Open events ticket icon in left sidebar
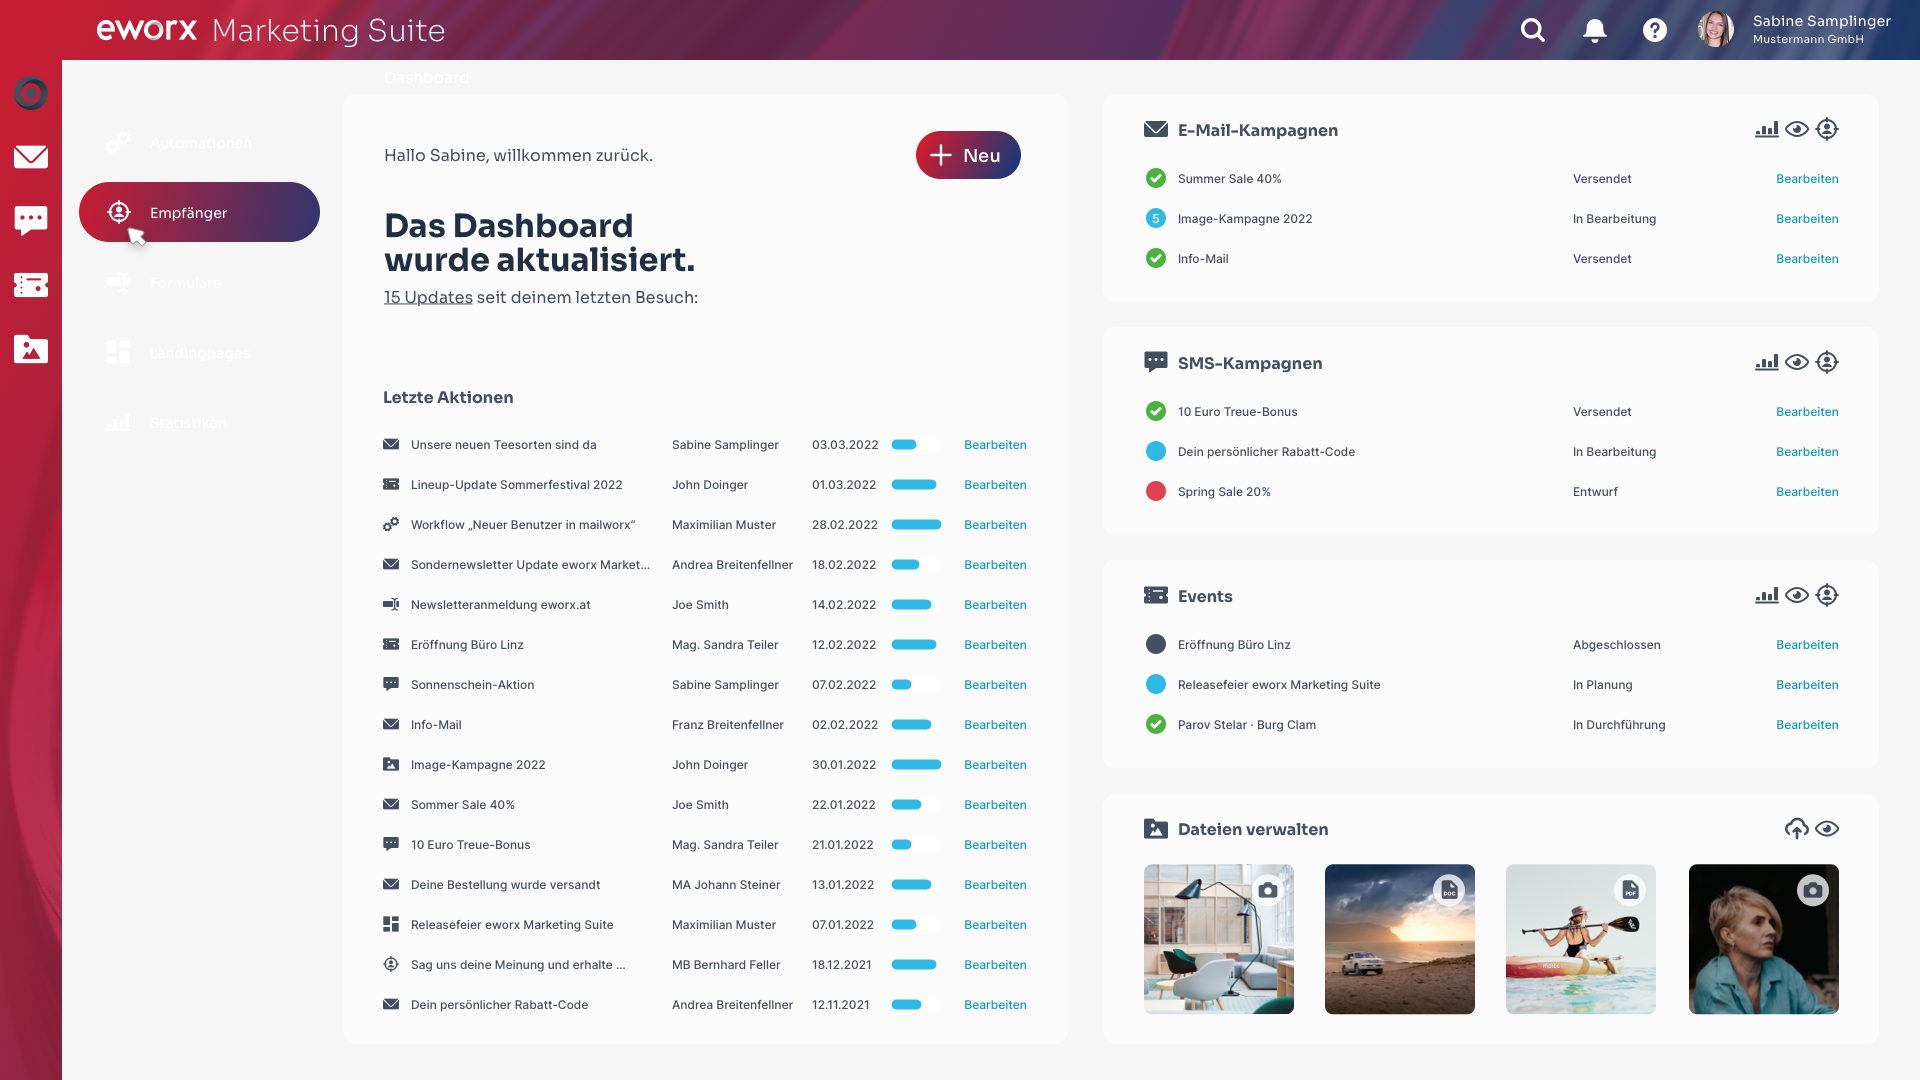Image resolution: width=1920 pixels, height=1080 pixels. (31, 285)
